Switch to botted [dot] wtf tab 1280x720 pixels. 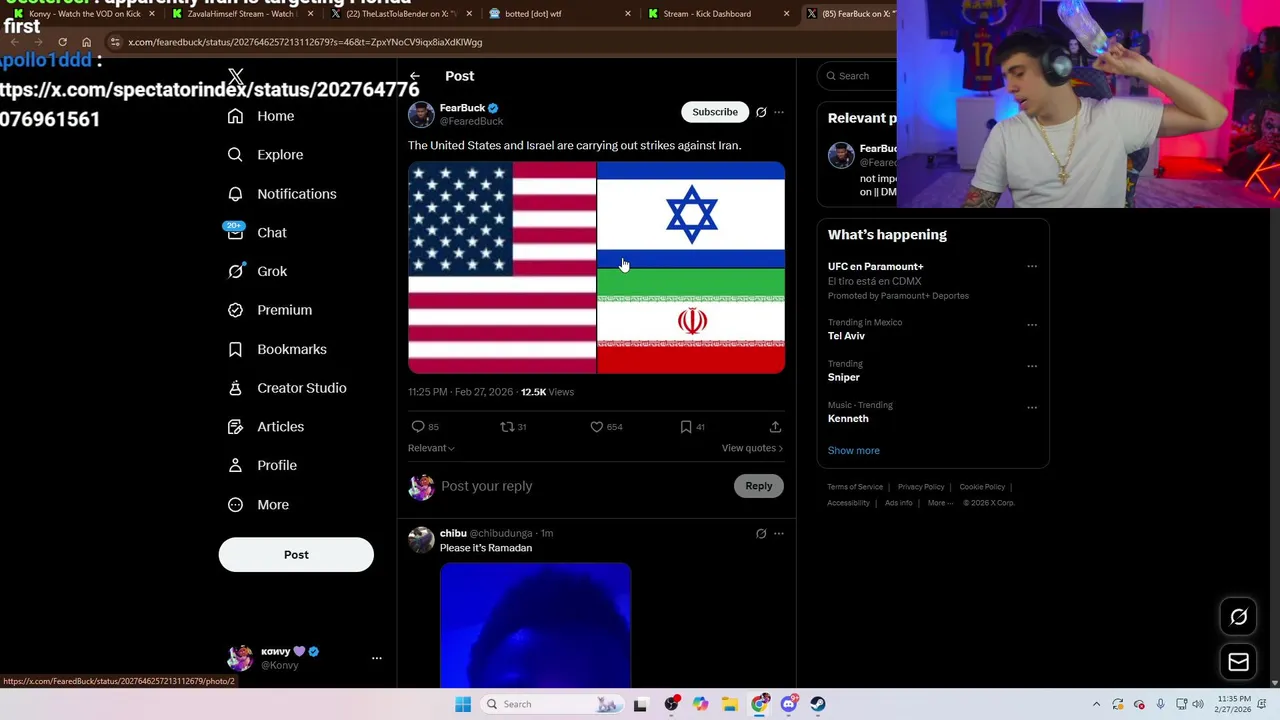(x=558, y=14)
